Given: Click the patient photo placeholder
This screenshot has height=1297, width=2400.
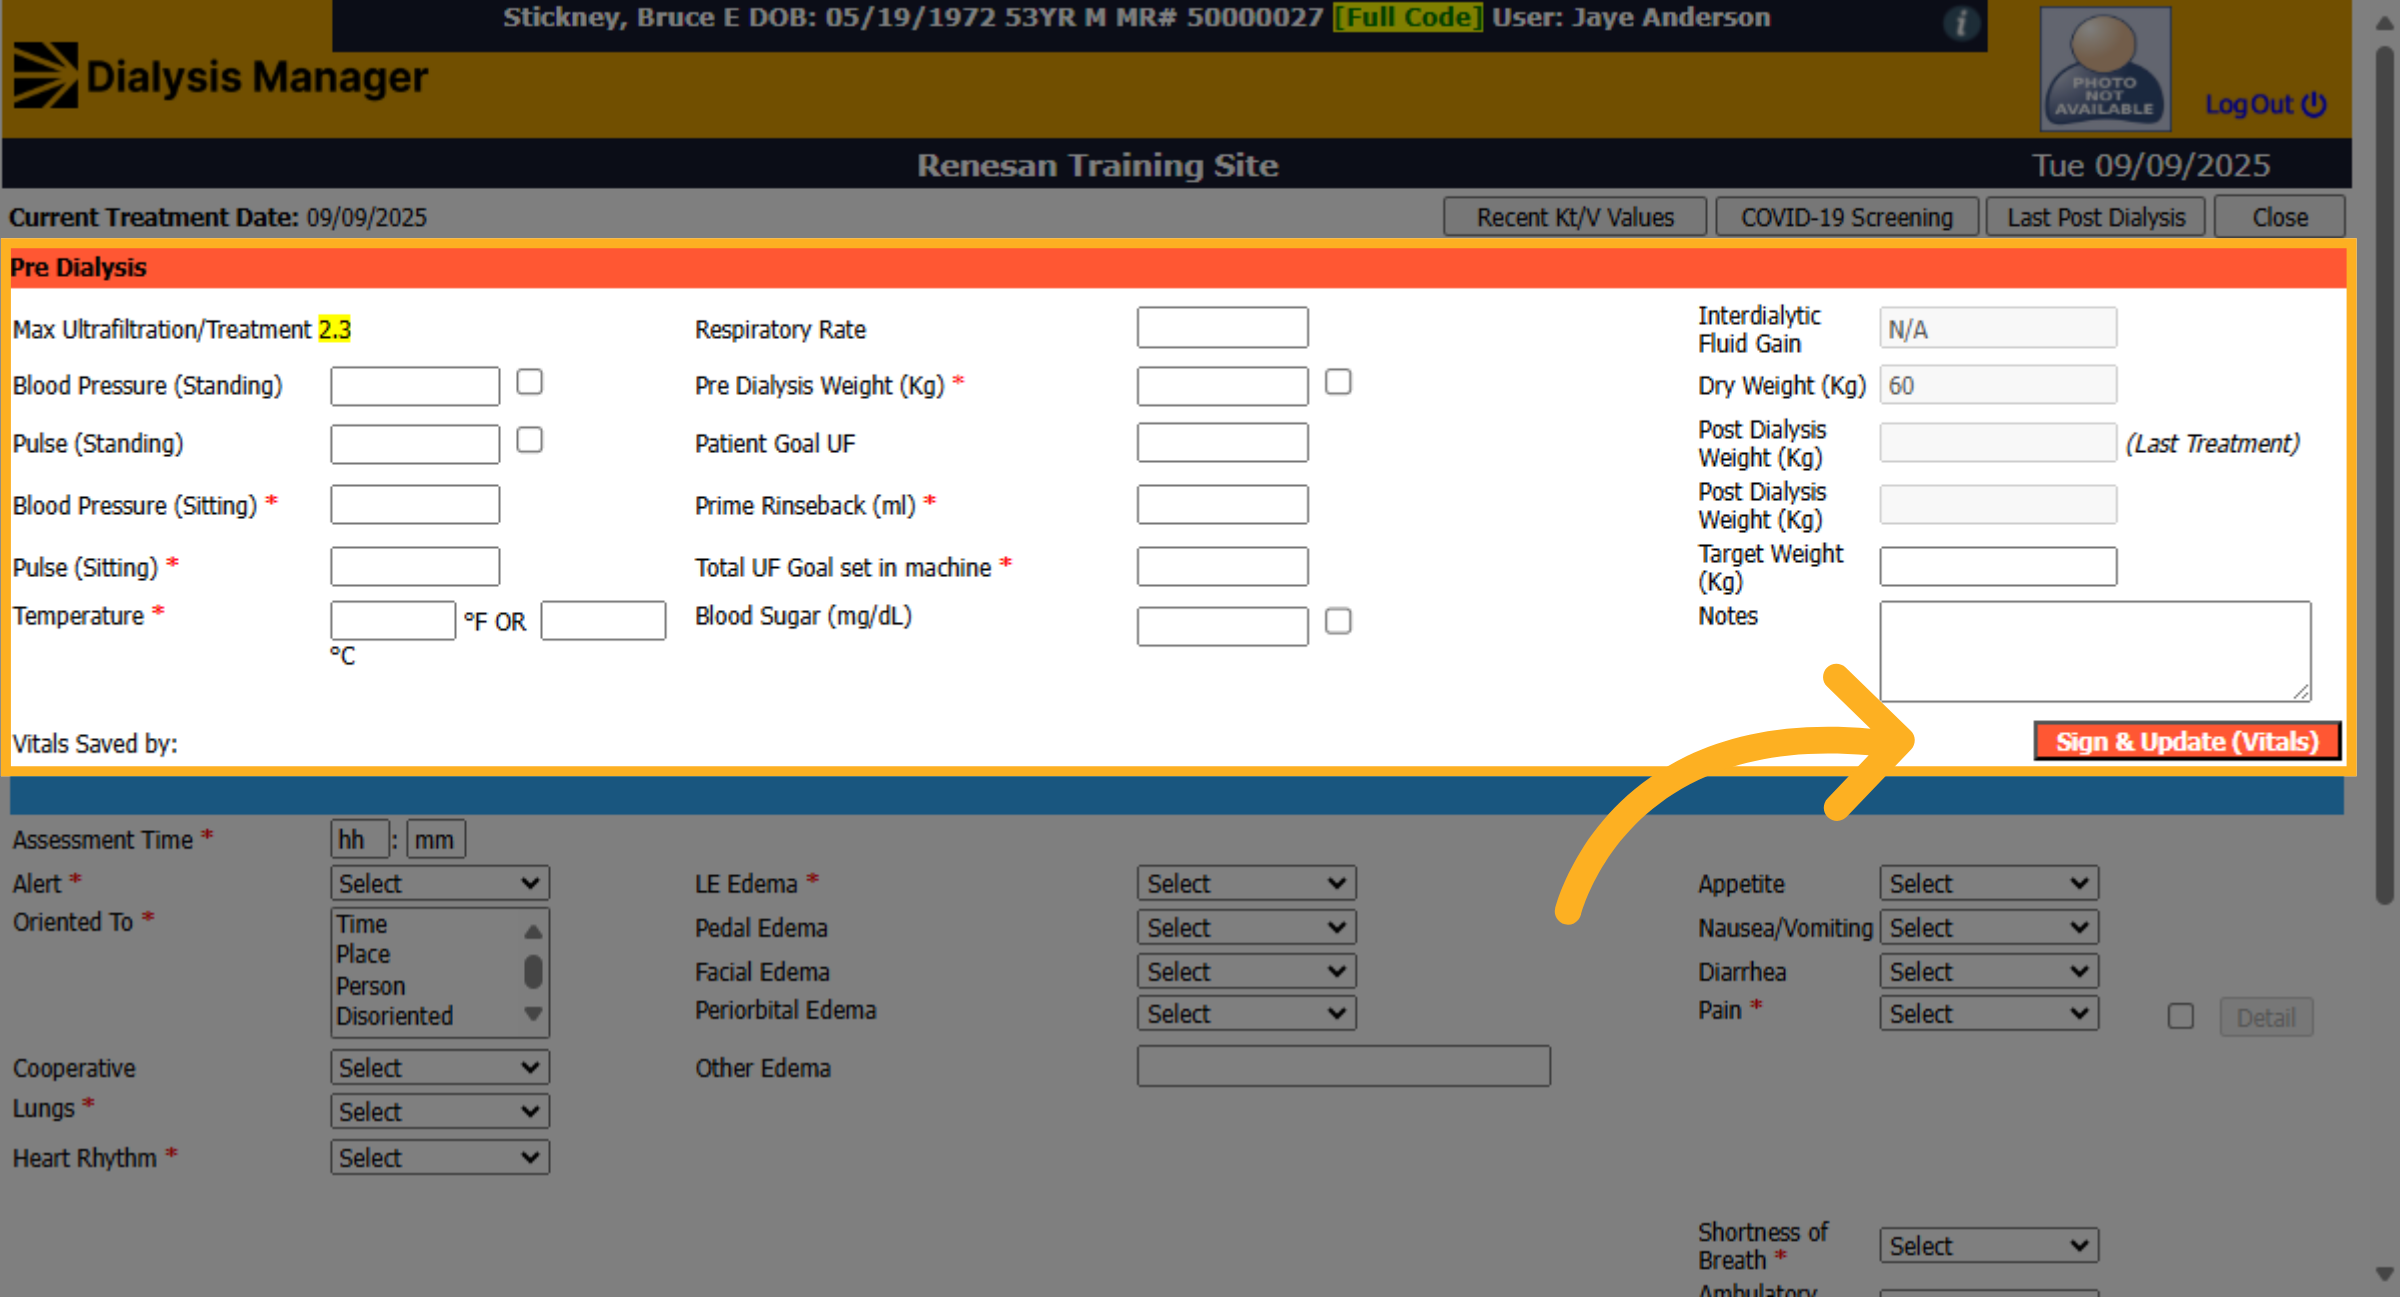Looking at the screenshot, I should click(2105, 69).
